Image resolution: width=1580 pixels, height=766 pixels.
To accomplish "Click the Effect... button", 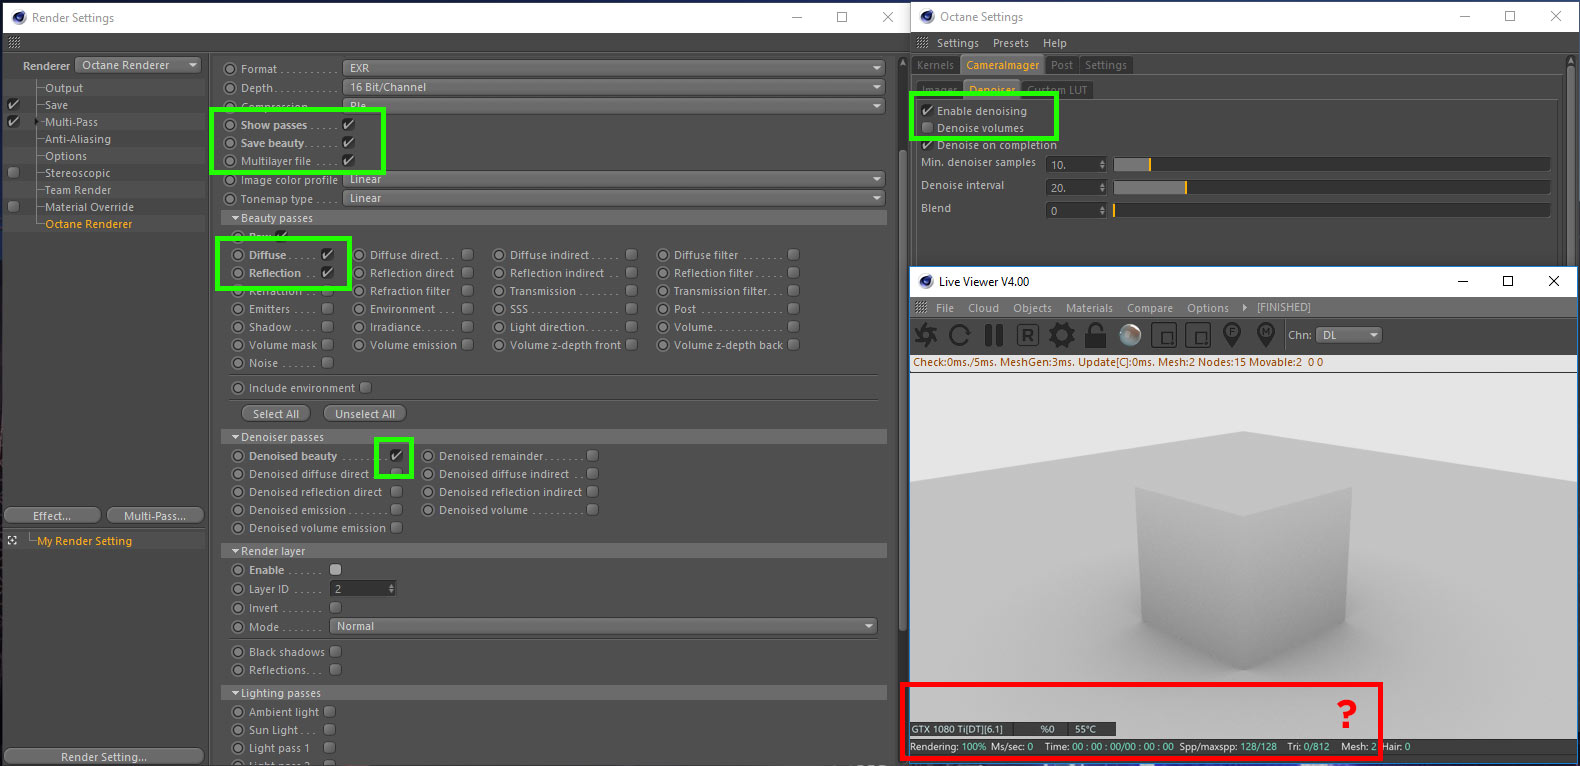I will (x=52, y=516).
